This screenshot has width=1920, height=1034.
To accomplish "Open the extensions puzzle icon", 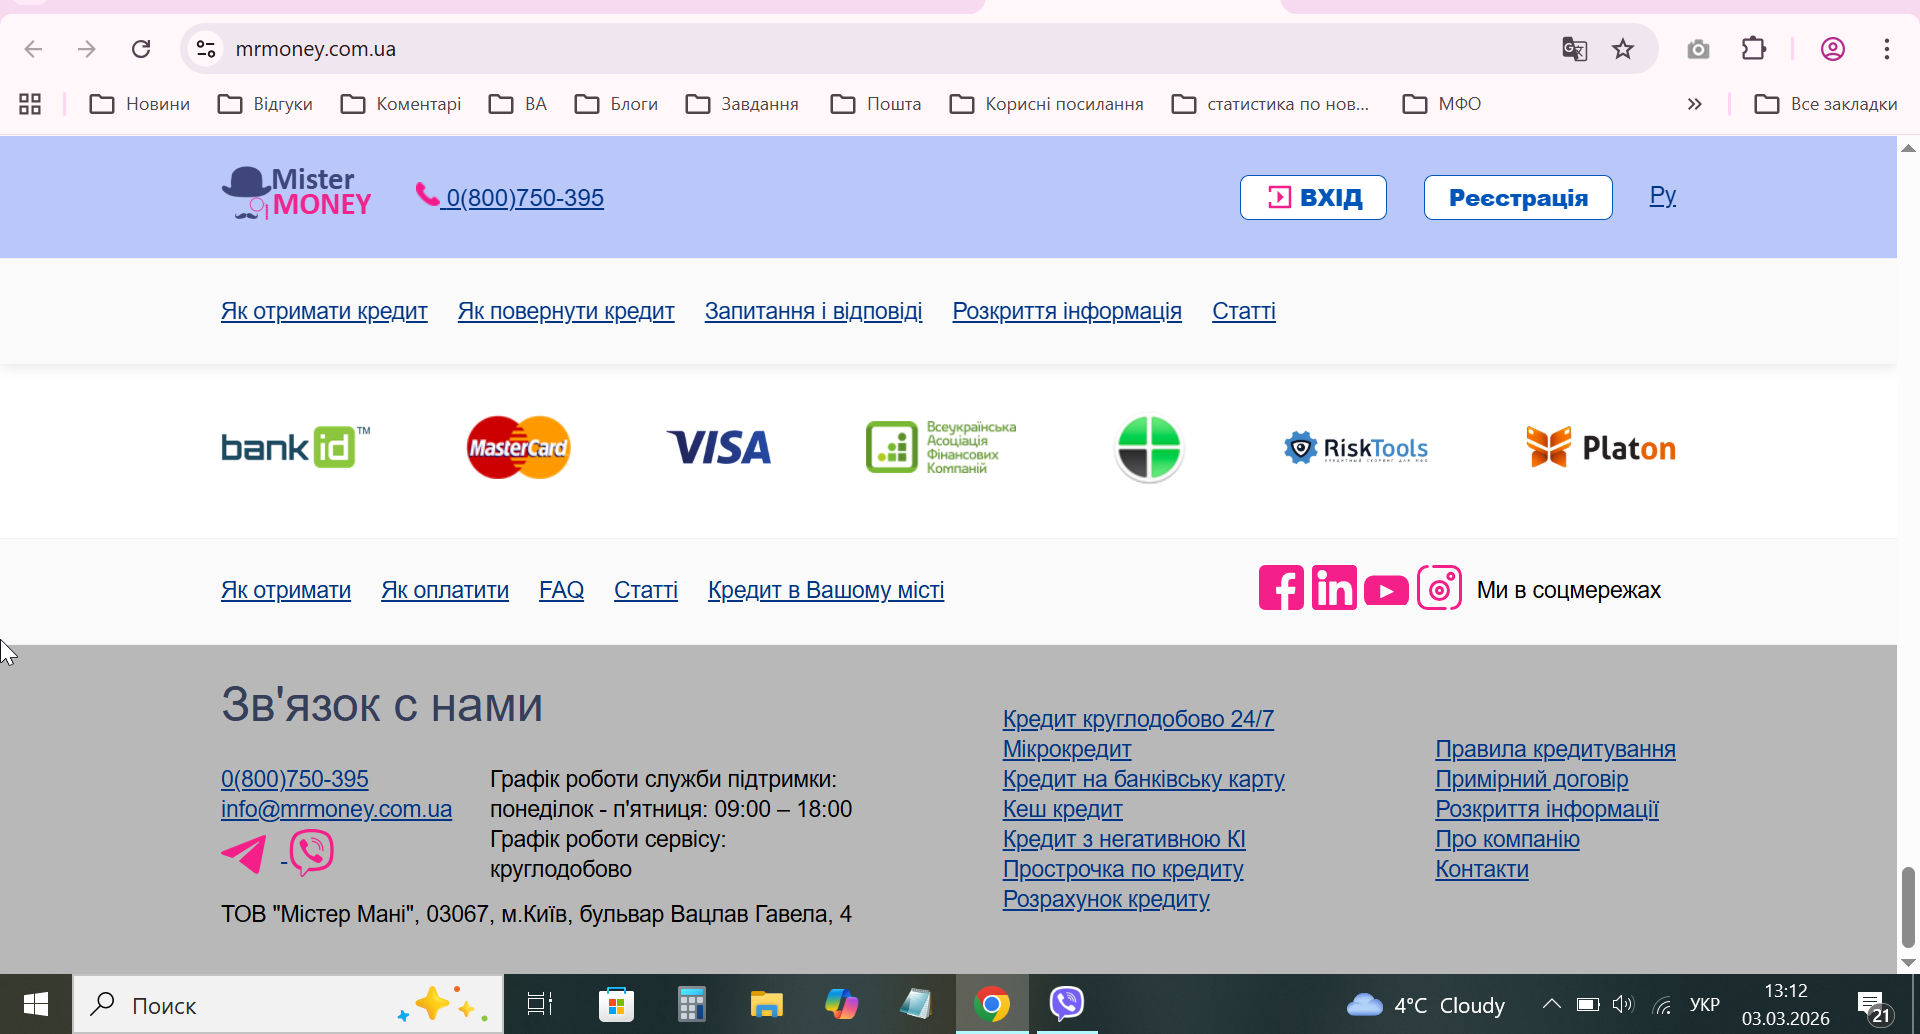I will [1754, 49].
